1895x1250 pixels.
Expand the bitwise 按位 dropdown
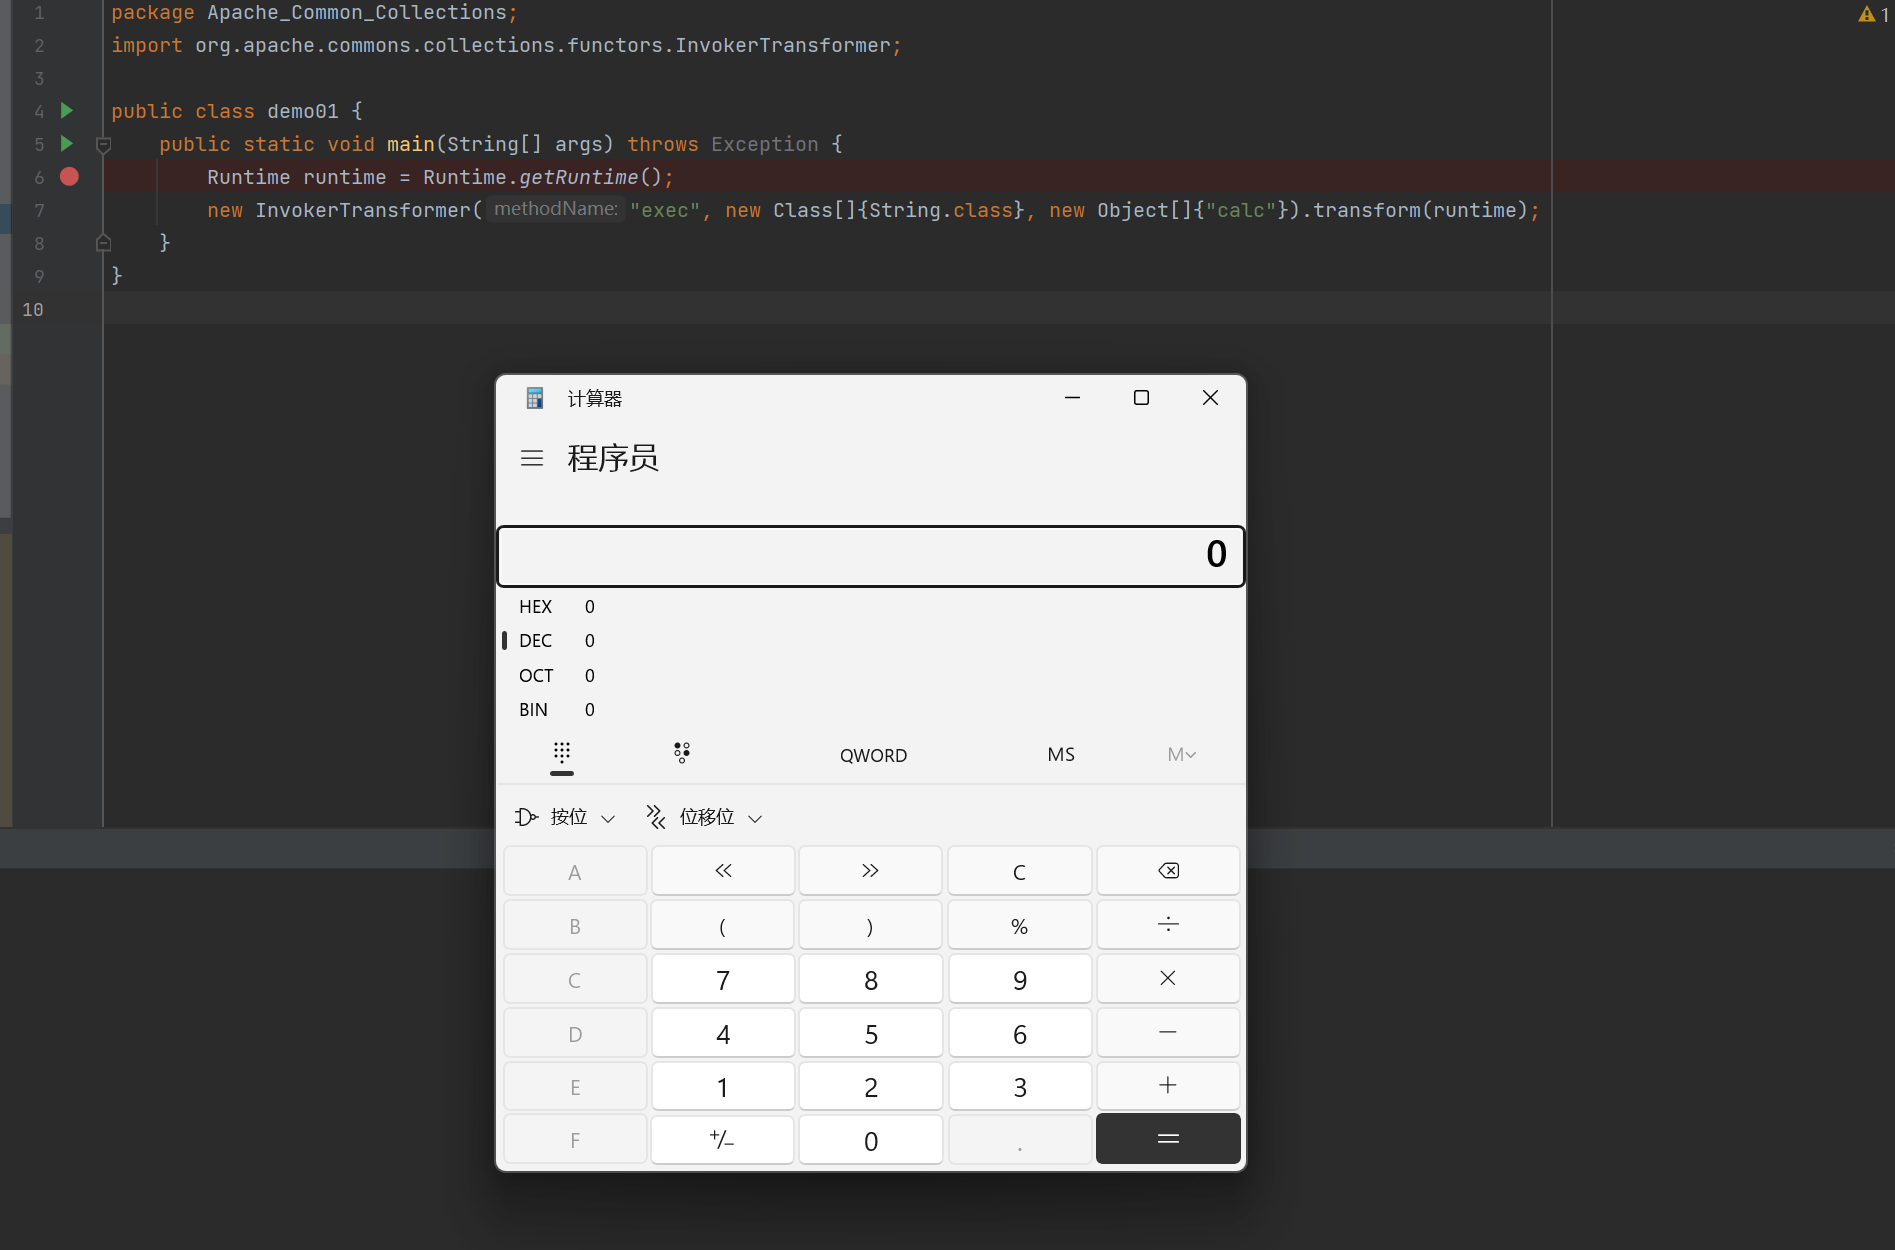[x=566, y=817]
